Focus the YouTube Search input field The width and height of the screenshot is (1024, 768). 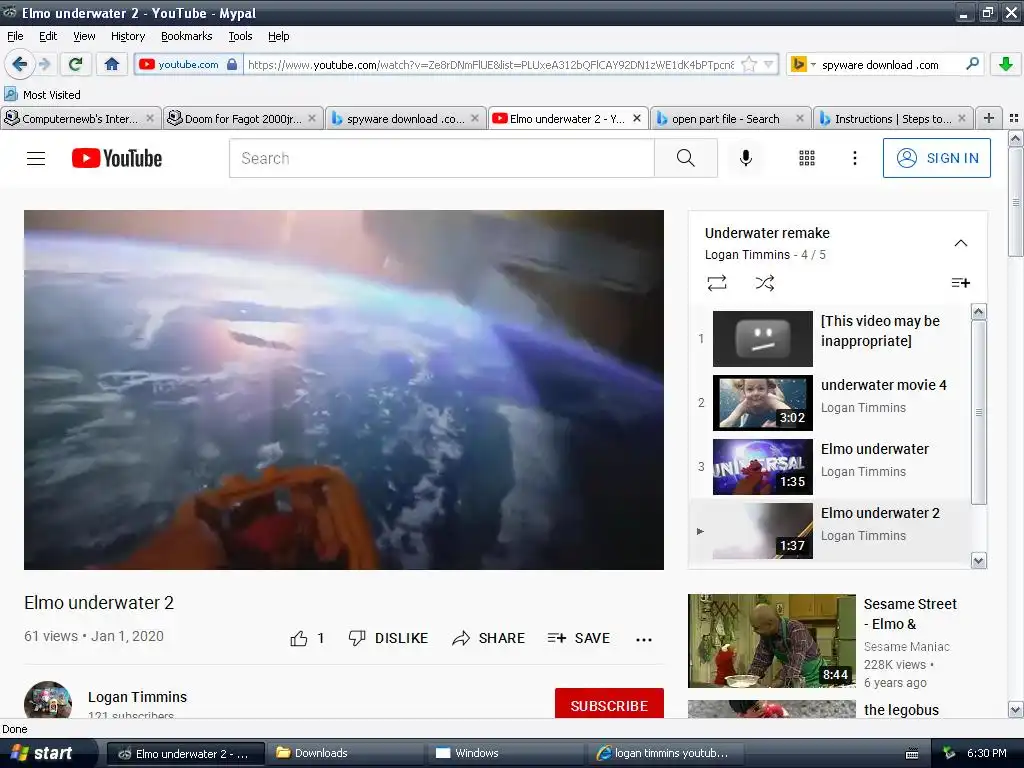(442, 158)
